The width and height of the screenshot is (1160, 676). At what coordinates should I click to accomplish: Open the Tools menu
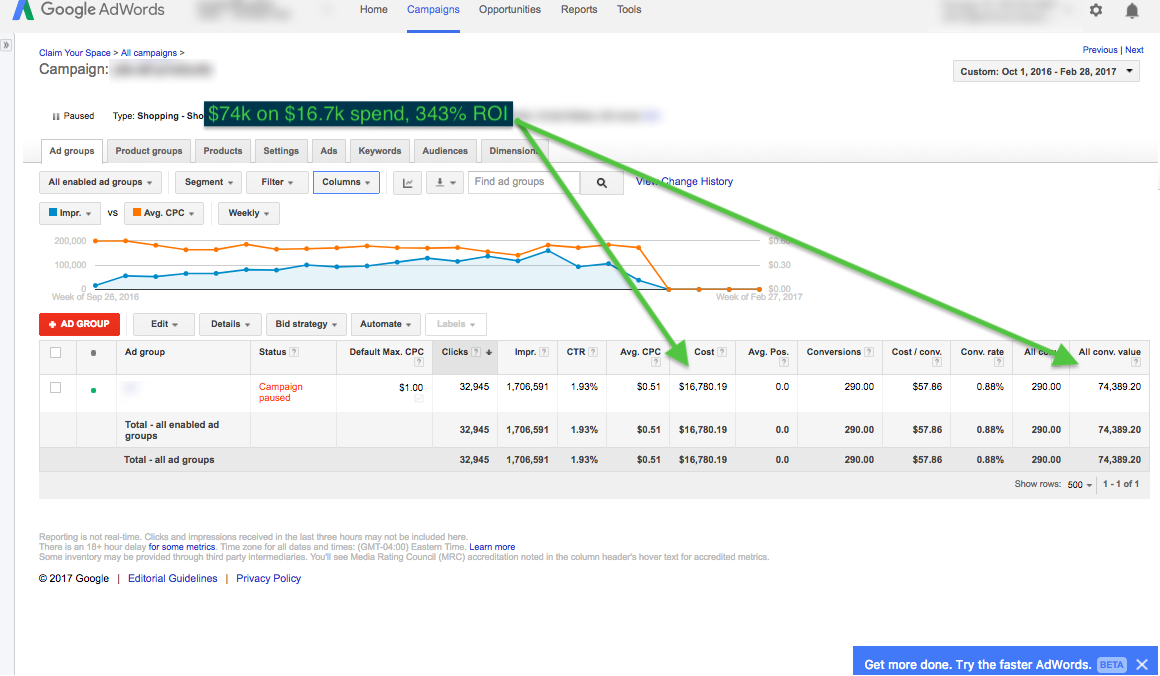coord(629,10)
